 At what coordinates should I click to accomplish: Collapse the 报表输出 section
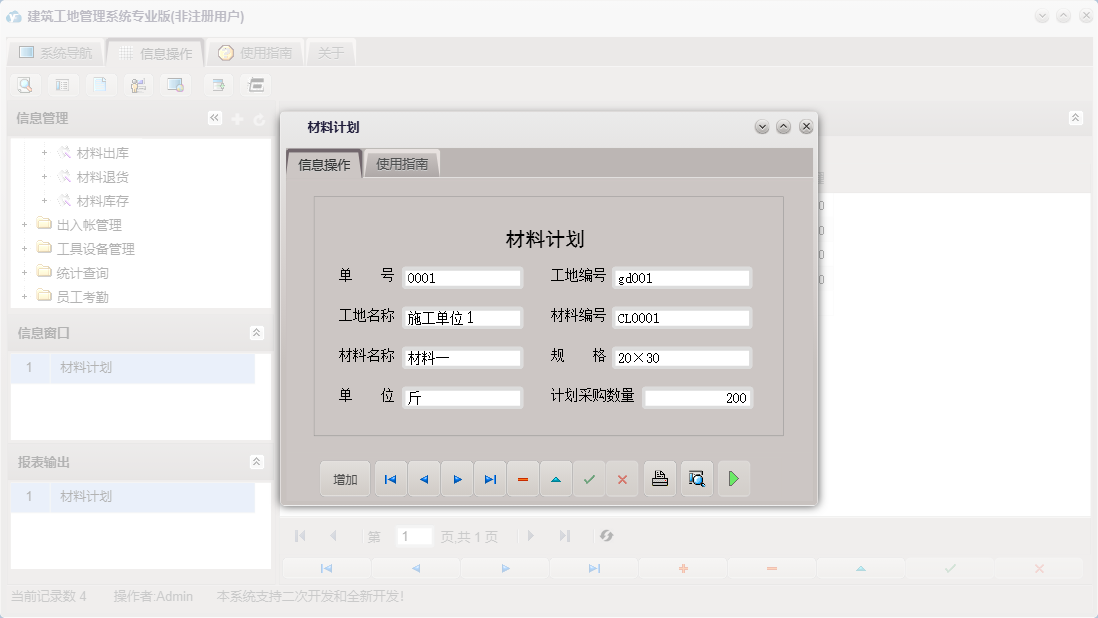point(258,462)
